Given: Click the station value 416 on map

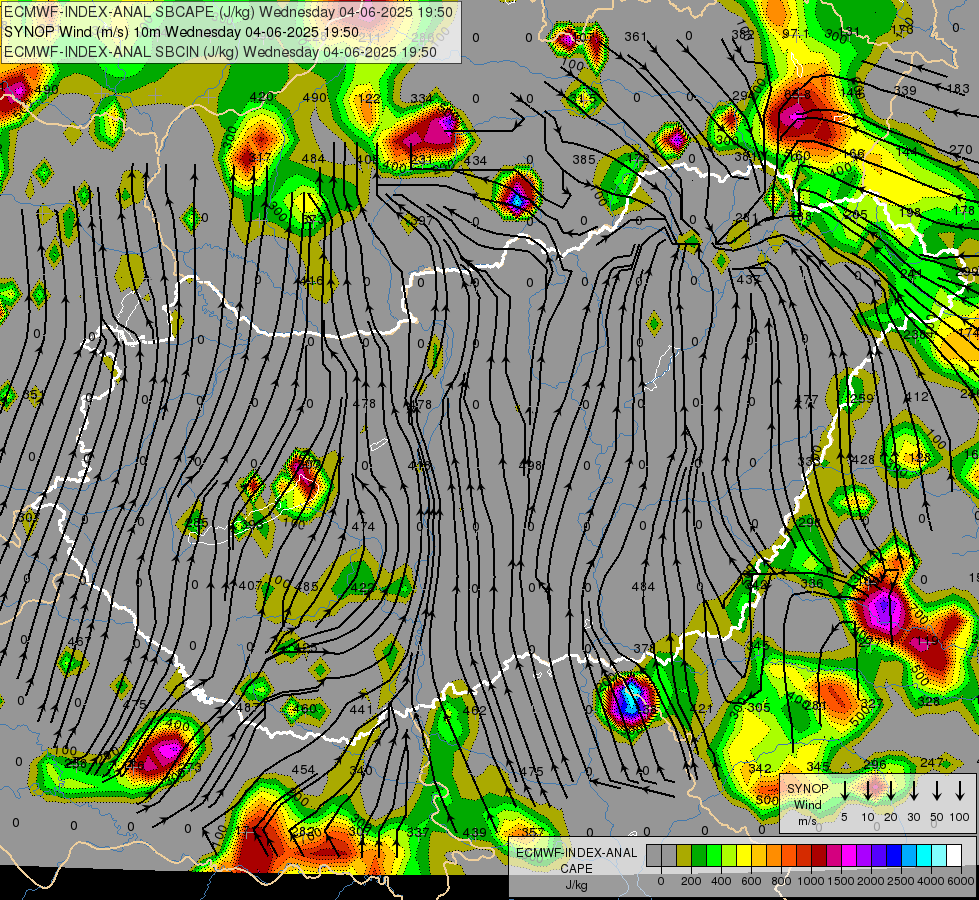Looking at the screenshot, I should point(312,280).
